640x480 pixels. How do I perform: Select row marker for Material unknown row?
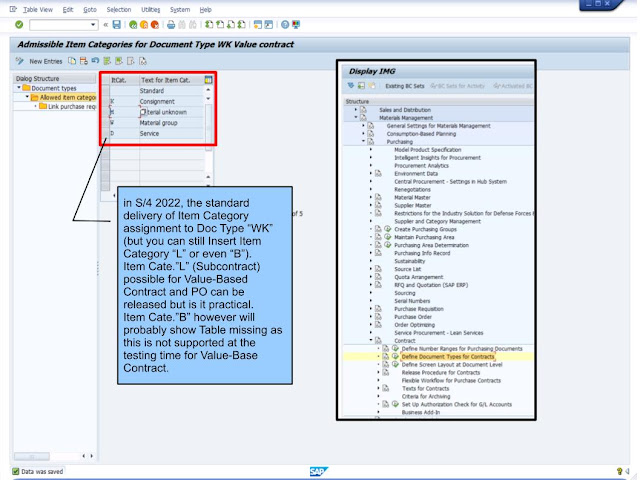click(105, 112)
